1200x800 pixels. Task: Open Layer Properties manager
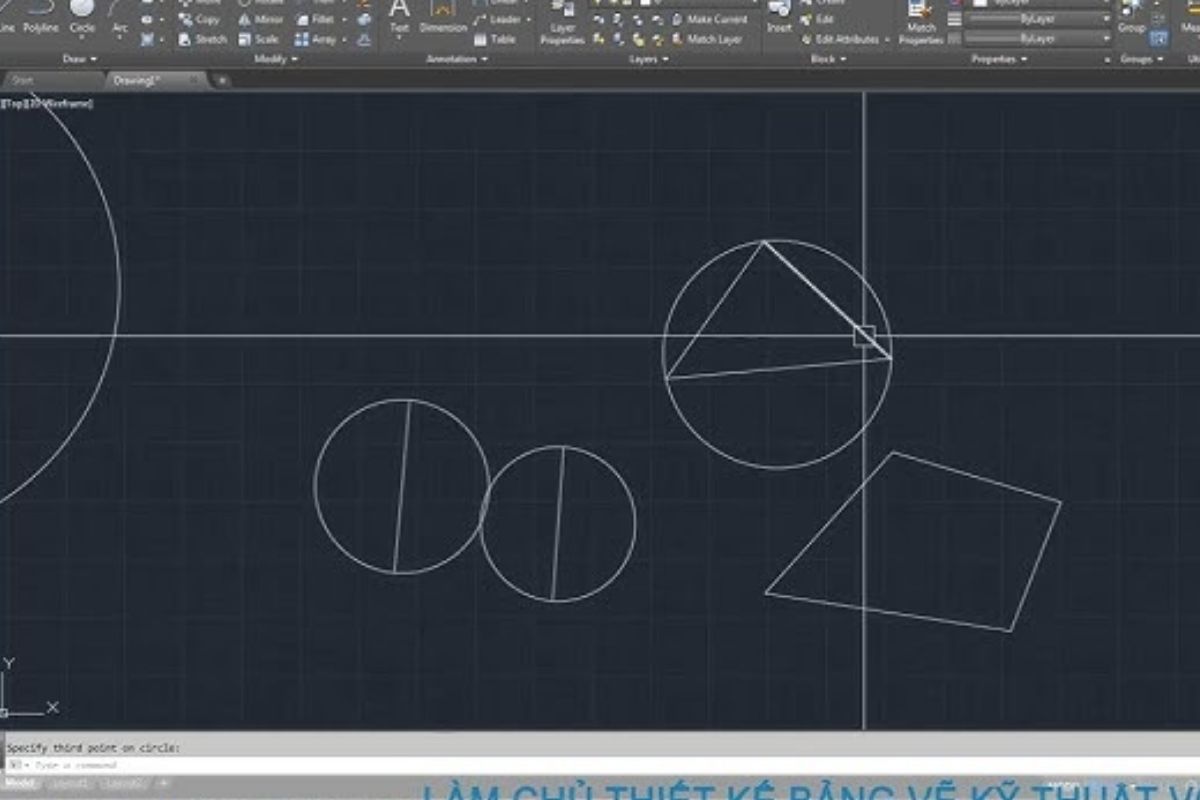(563, 24)
